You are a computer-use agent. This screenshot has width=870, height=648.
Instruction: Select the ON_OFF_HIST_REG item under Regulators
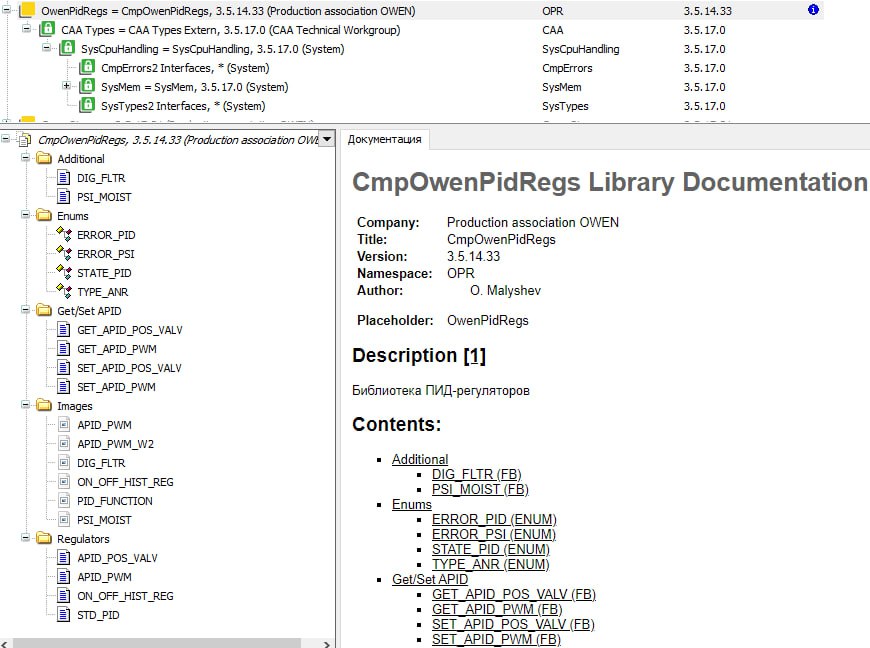125,596
